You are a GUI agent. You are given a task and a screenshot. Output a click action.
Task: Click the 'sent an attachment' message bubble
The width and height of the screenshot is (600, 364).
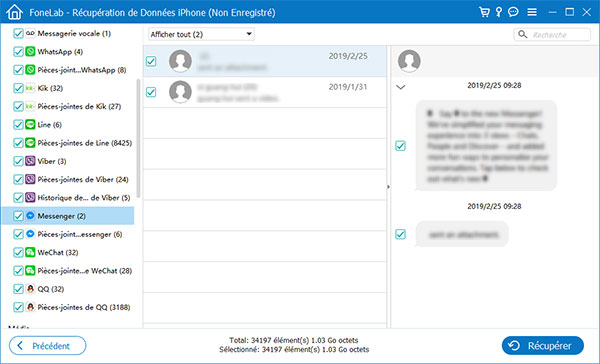[x=462, y=234]
